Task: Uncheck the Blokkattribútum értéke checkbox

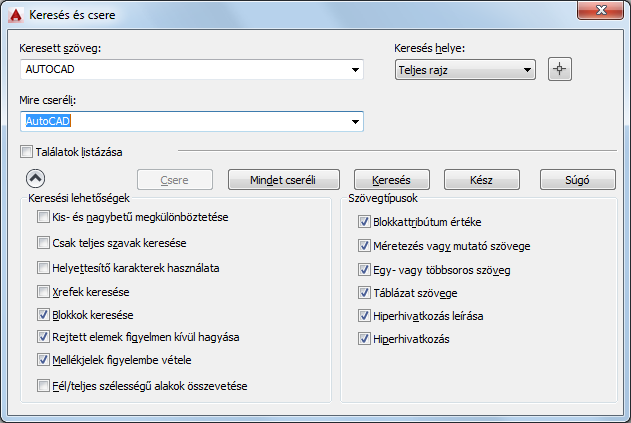Action: pos(364,221)
